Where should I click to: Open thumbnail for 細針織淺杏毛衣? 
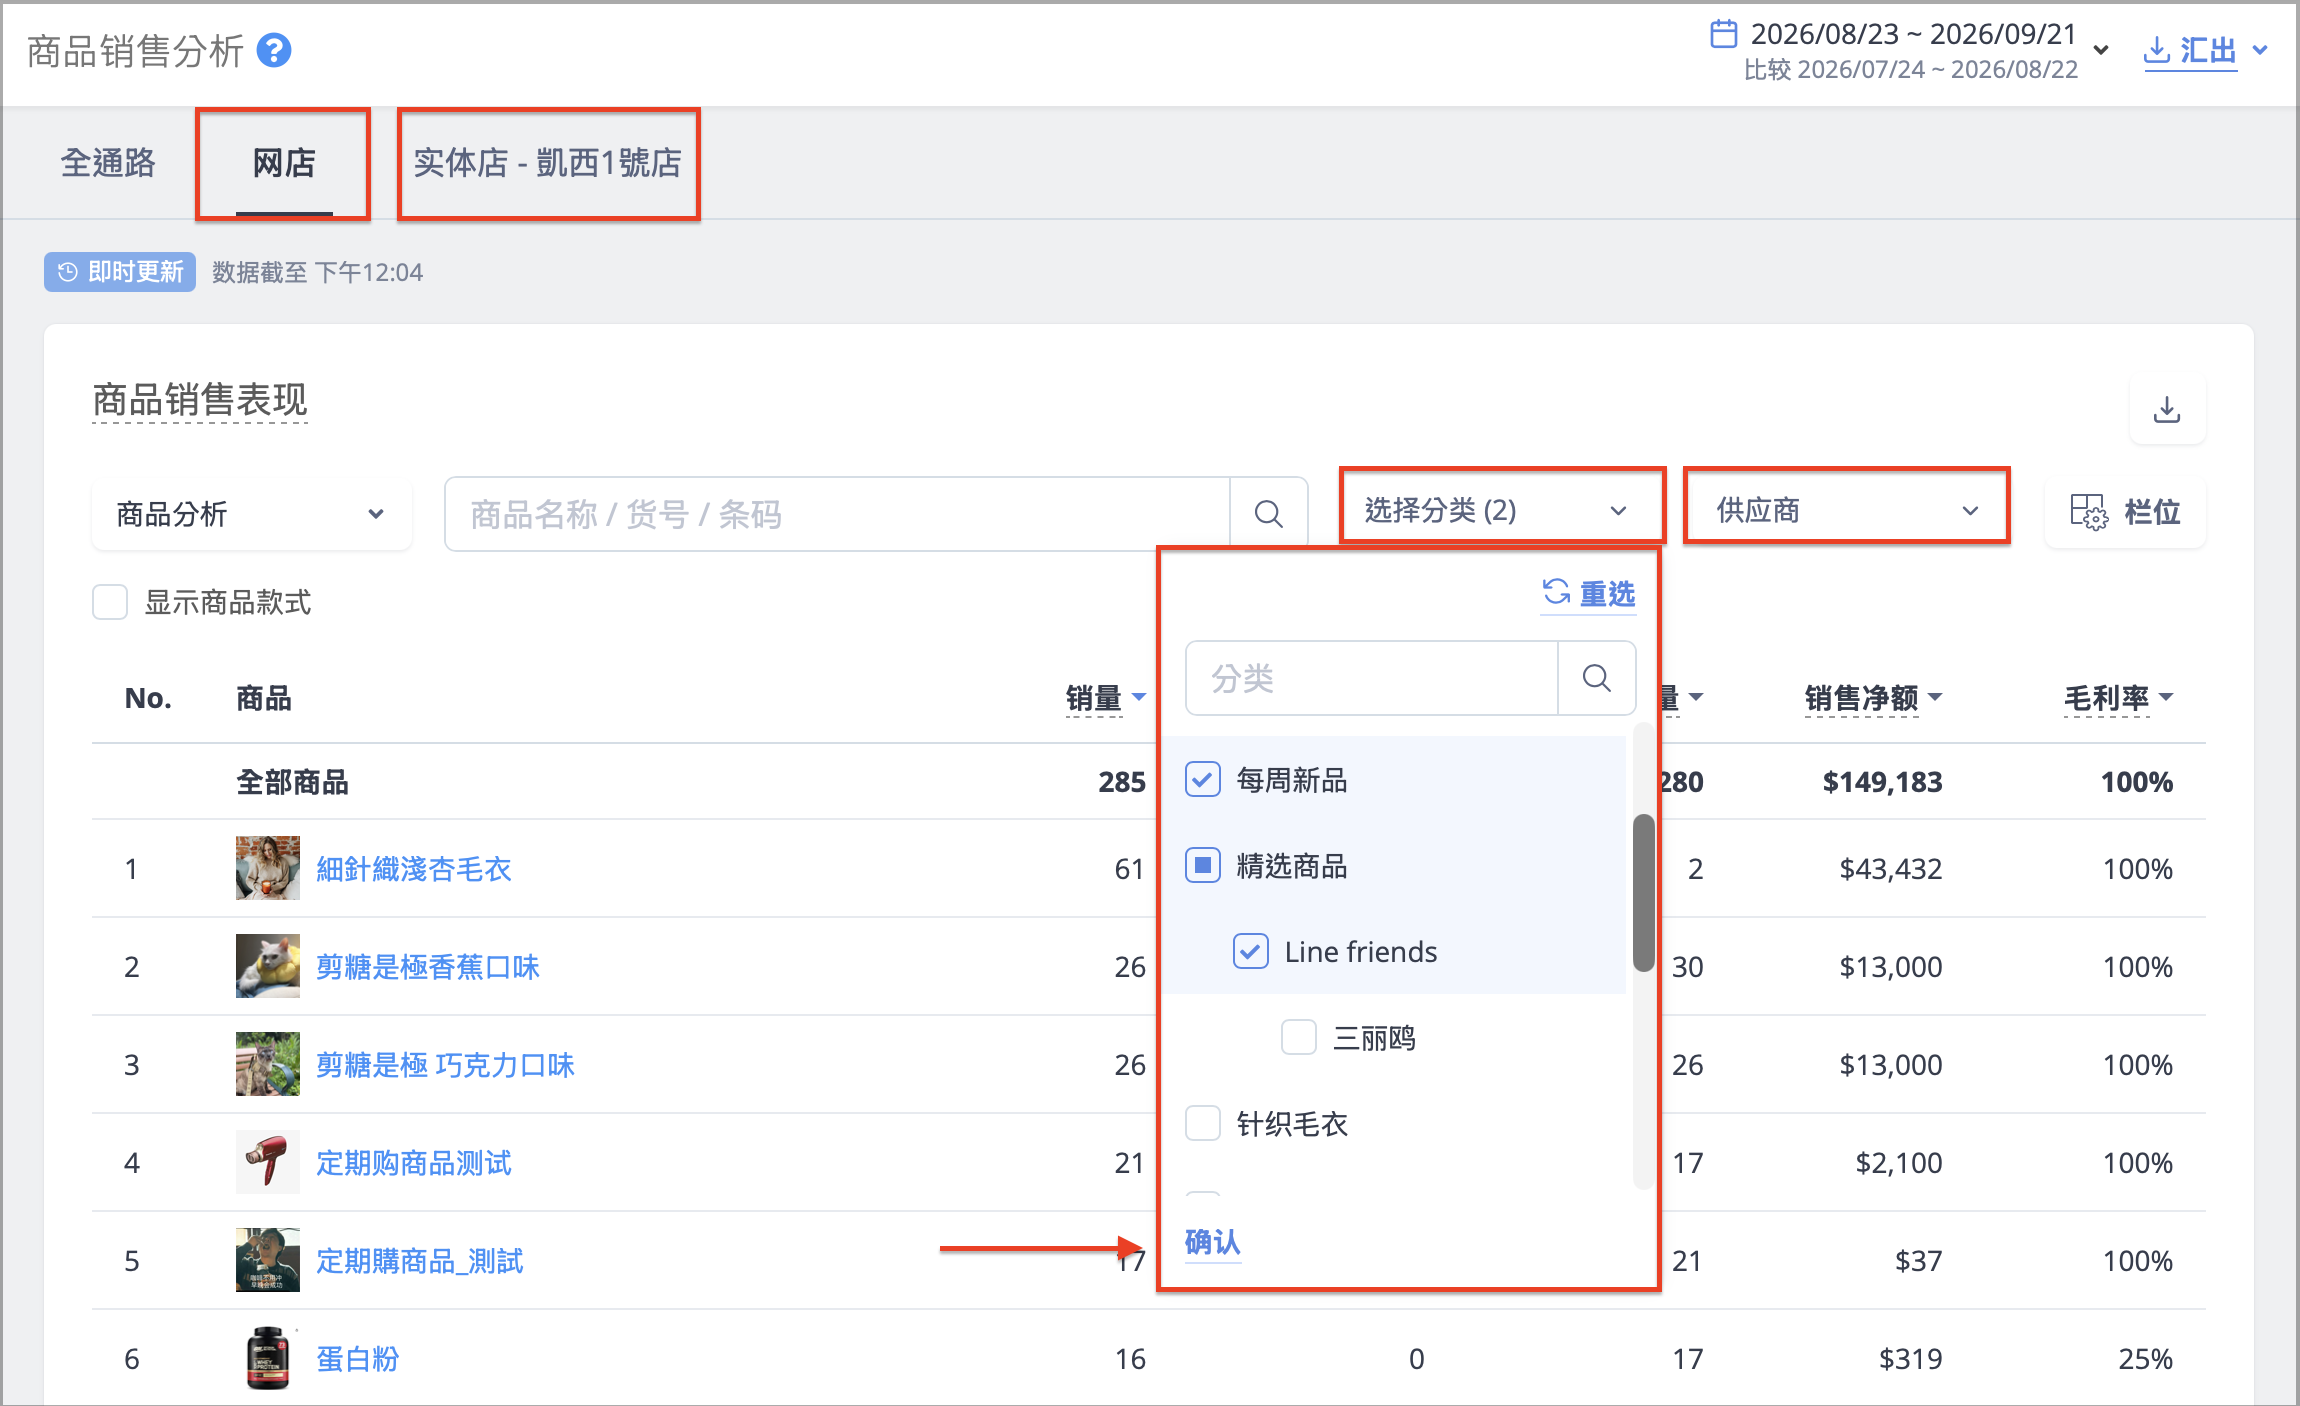(267, 868)
